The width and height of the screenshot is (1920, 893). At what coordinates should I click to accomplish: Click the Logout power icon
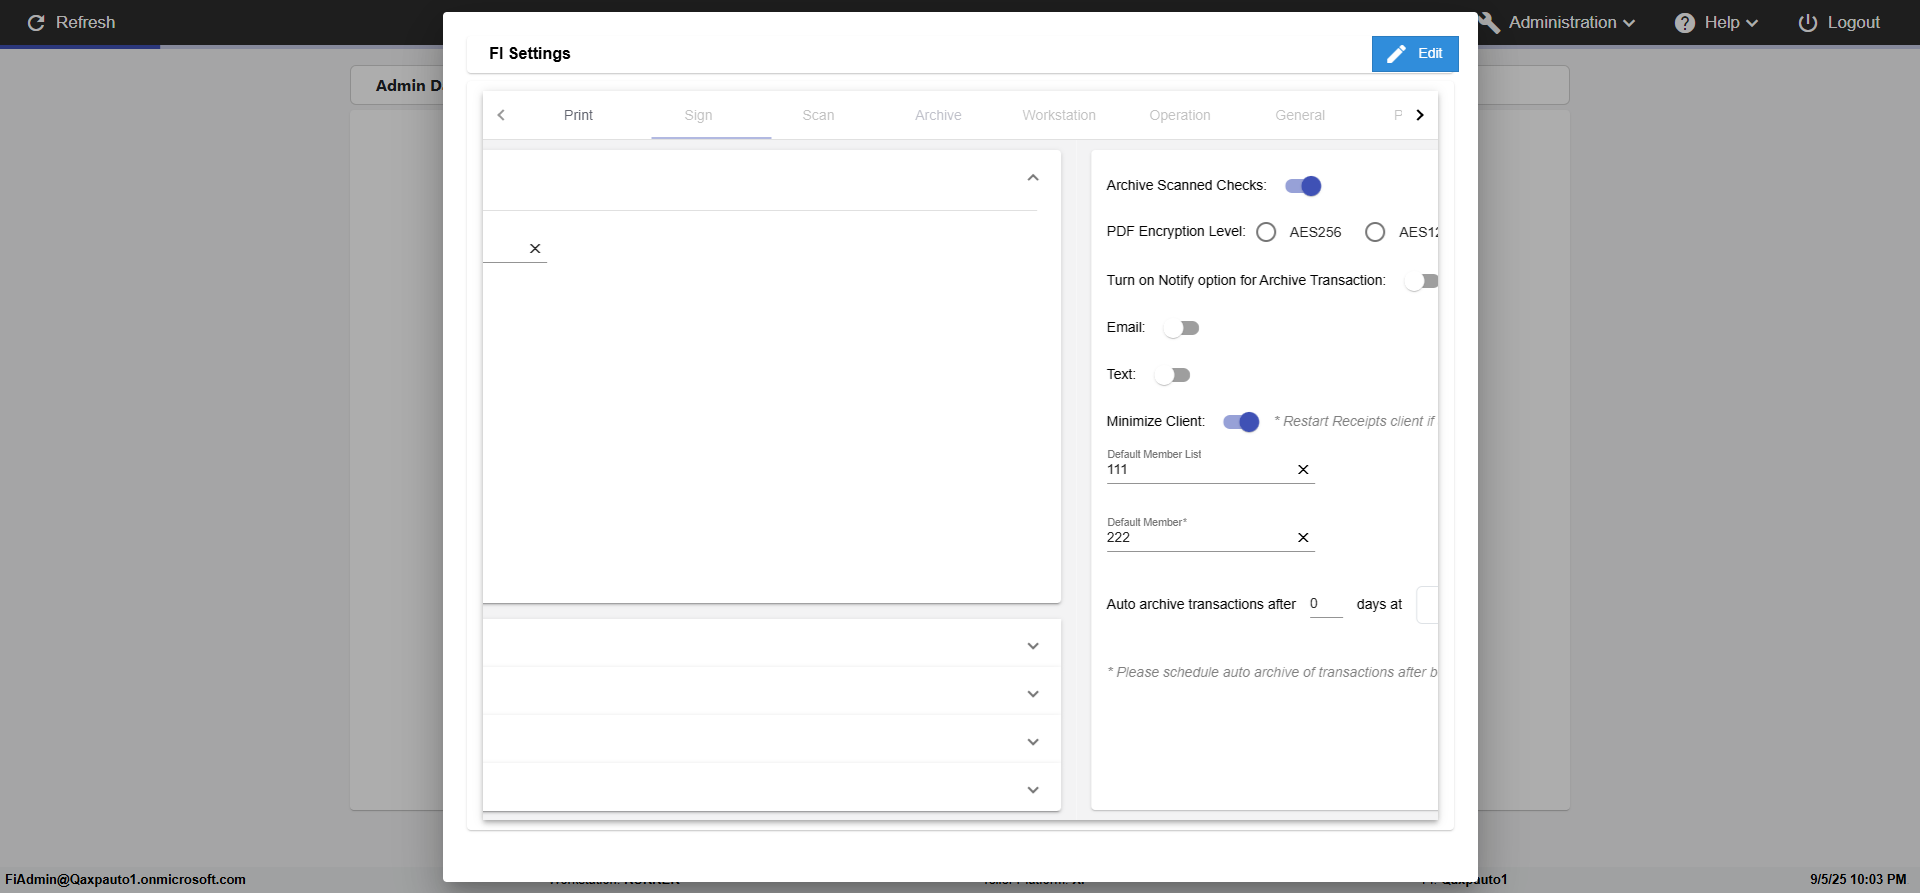point(1808,23)
